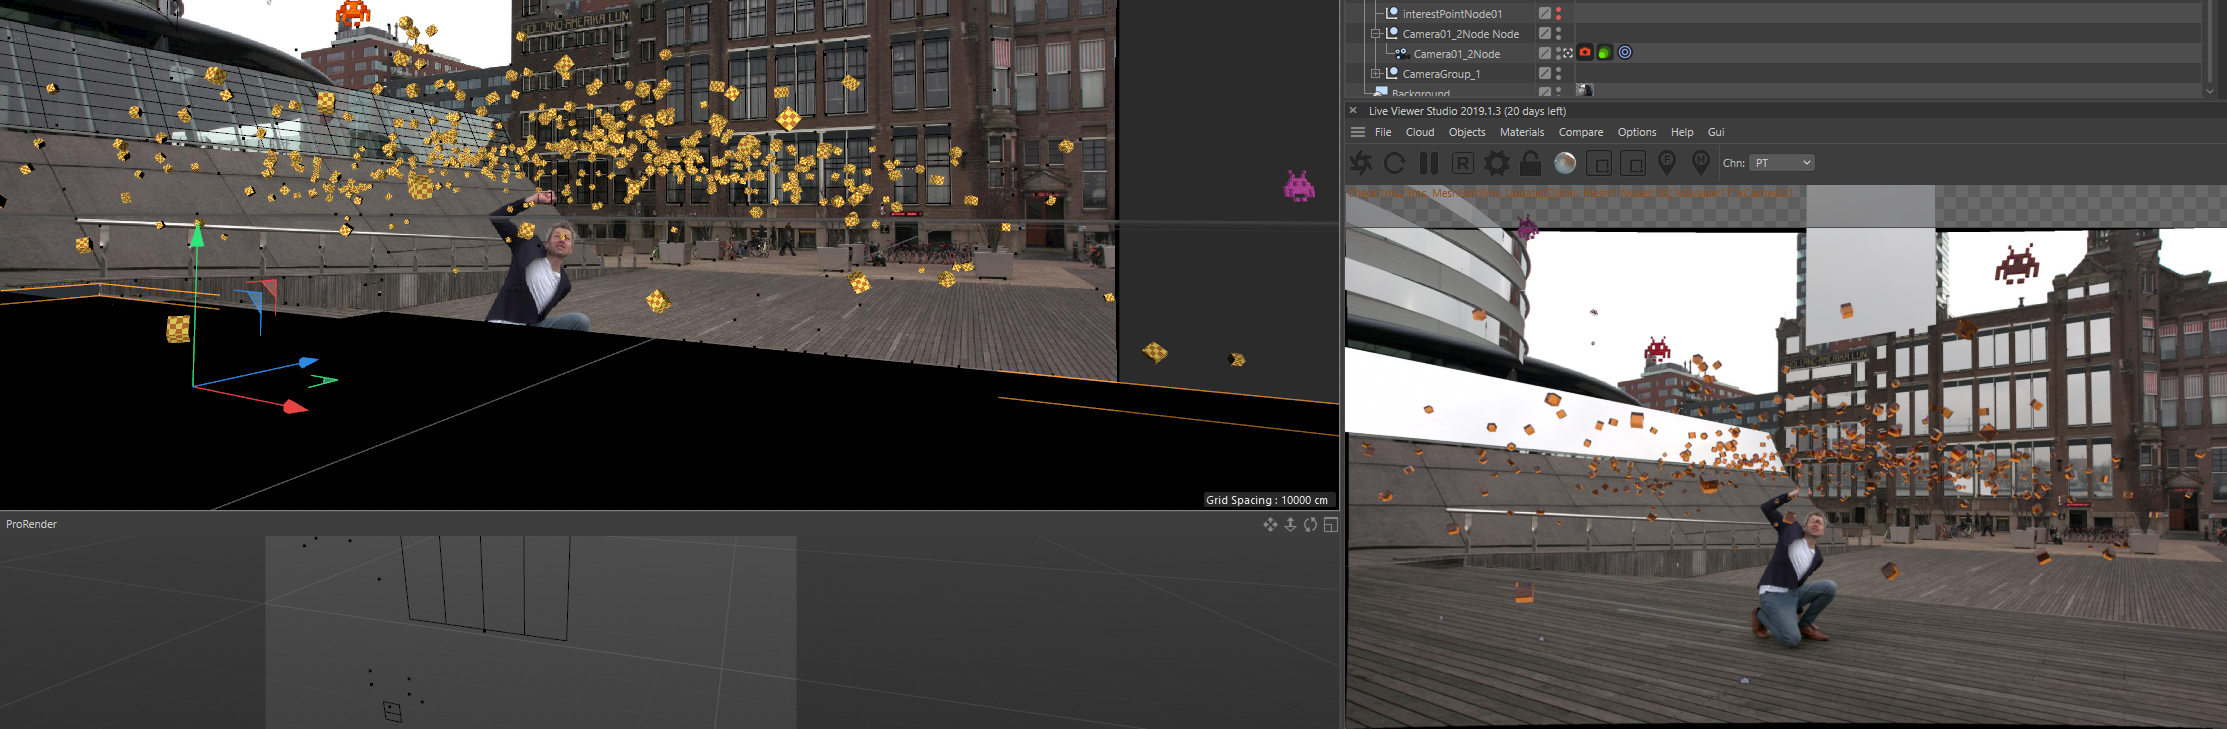Screen dimensions: 2227x729
Task: Select the blue target tag on Camera01_2Node
Action: [x=1625, y=53]
